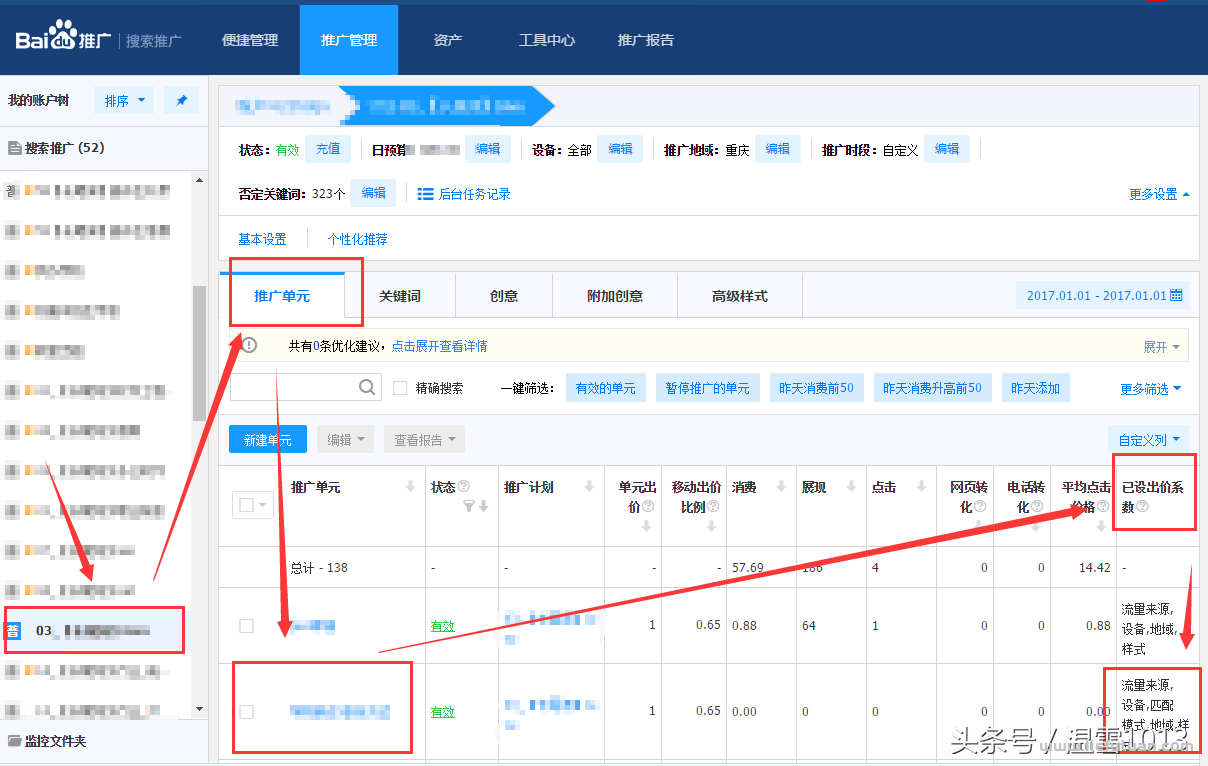The width and height of the screenshot is (1208, 766).
Task: Click the 点击展开查看详情 link
Action: [439, 346]
